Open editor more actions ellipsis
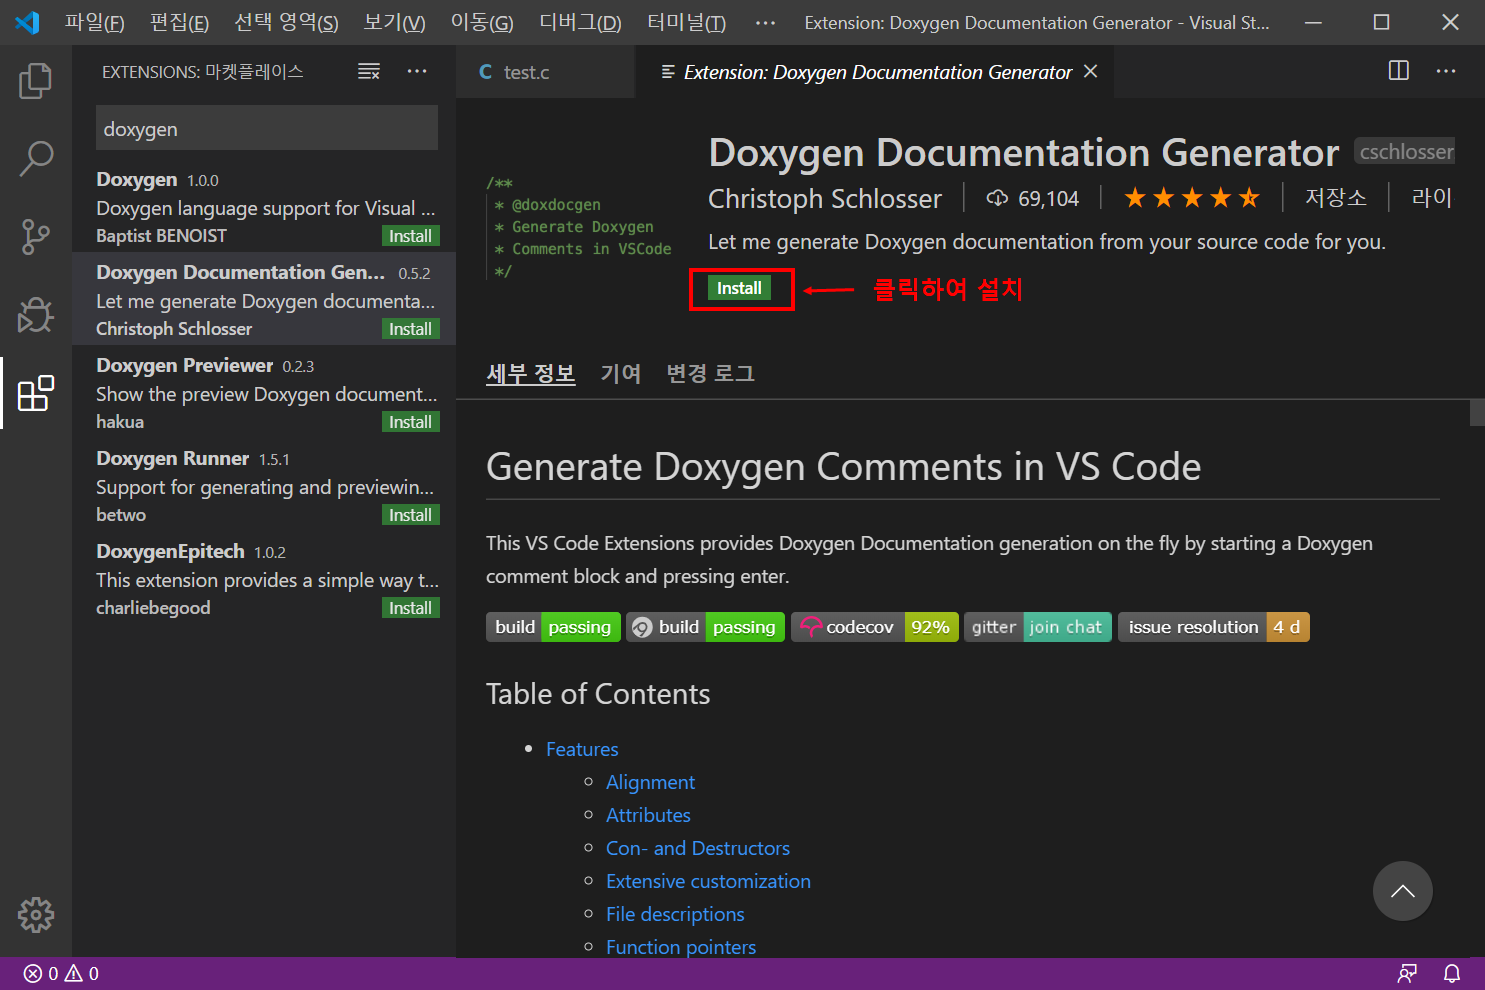 click(1446, 71)
